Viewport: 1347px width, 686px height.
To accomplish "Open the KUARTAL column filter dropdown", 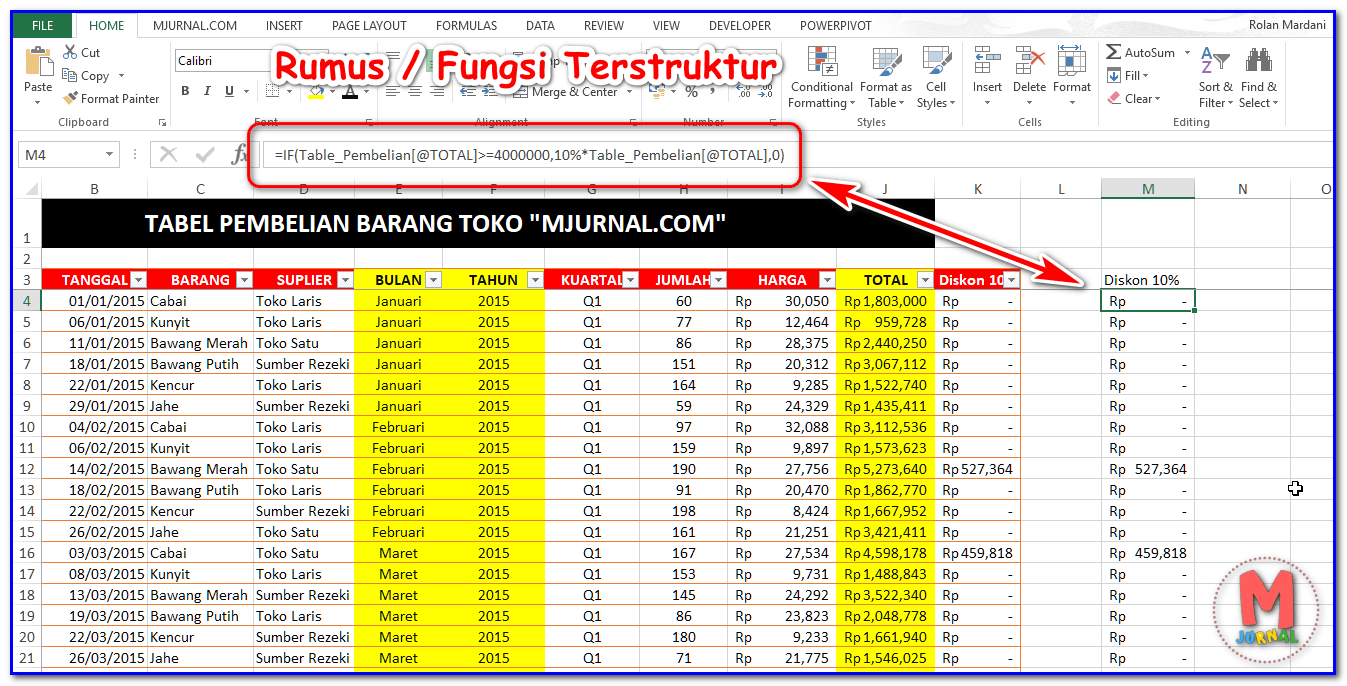I will pos(630,280).
